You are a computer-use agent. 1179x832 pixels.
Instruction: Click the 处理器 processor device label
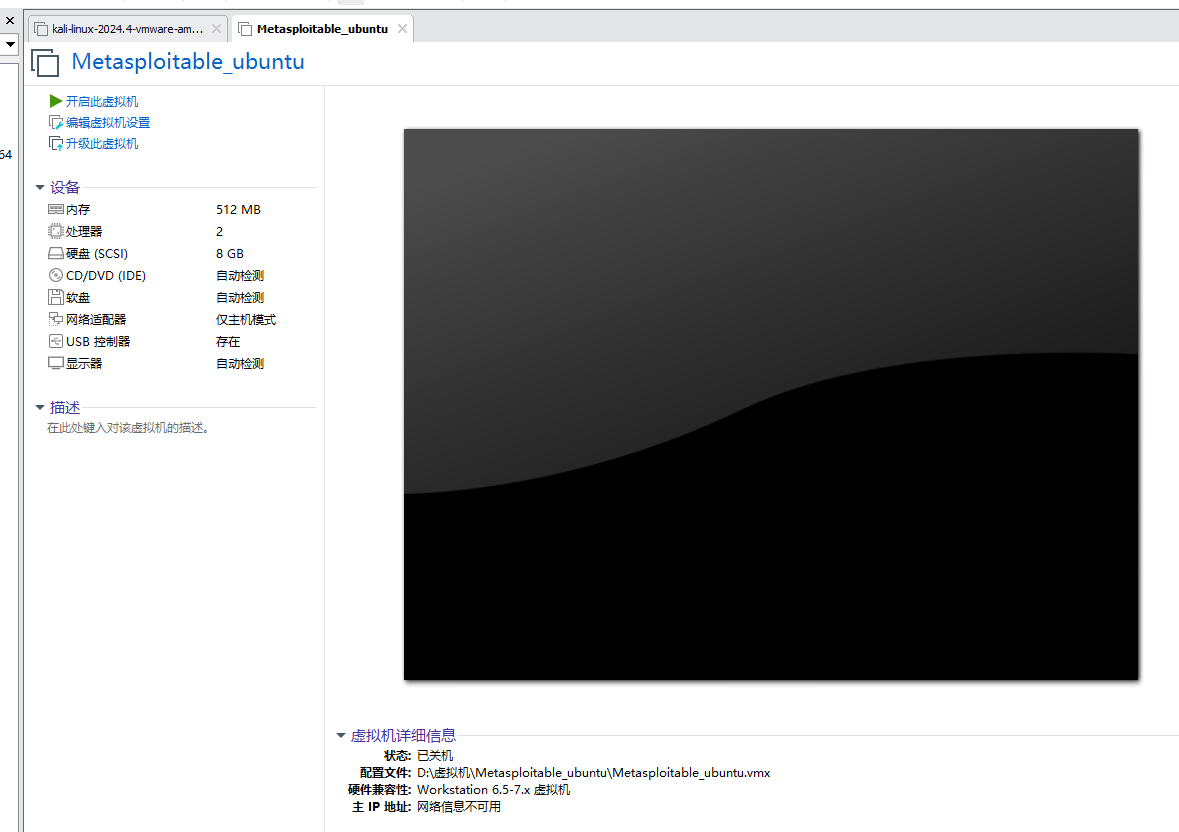tap(83, 231)
